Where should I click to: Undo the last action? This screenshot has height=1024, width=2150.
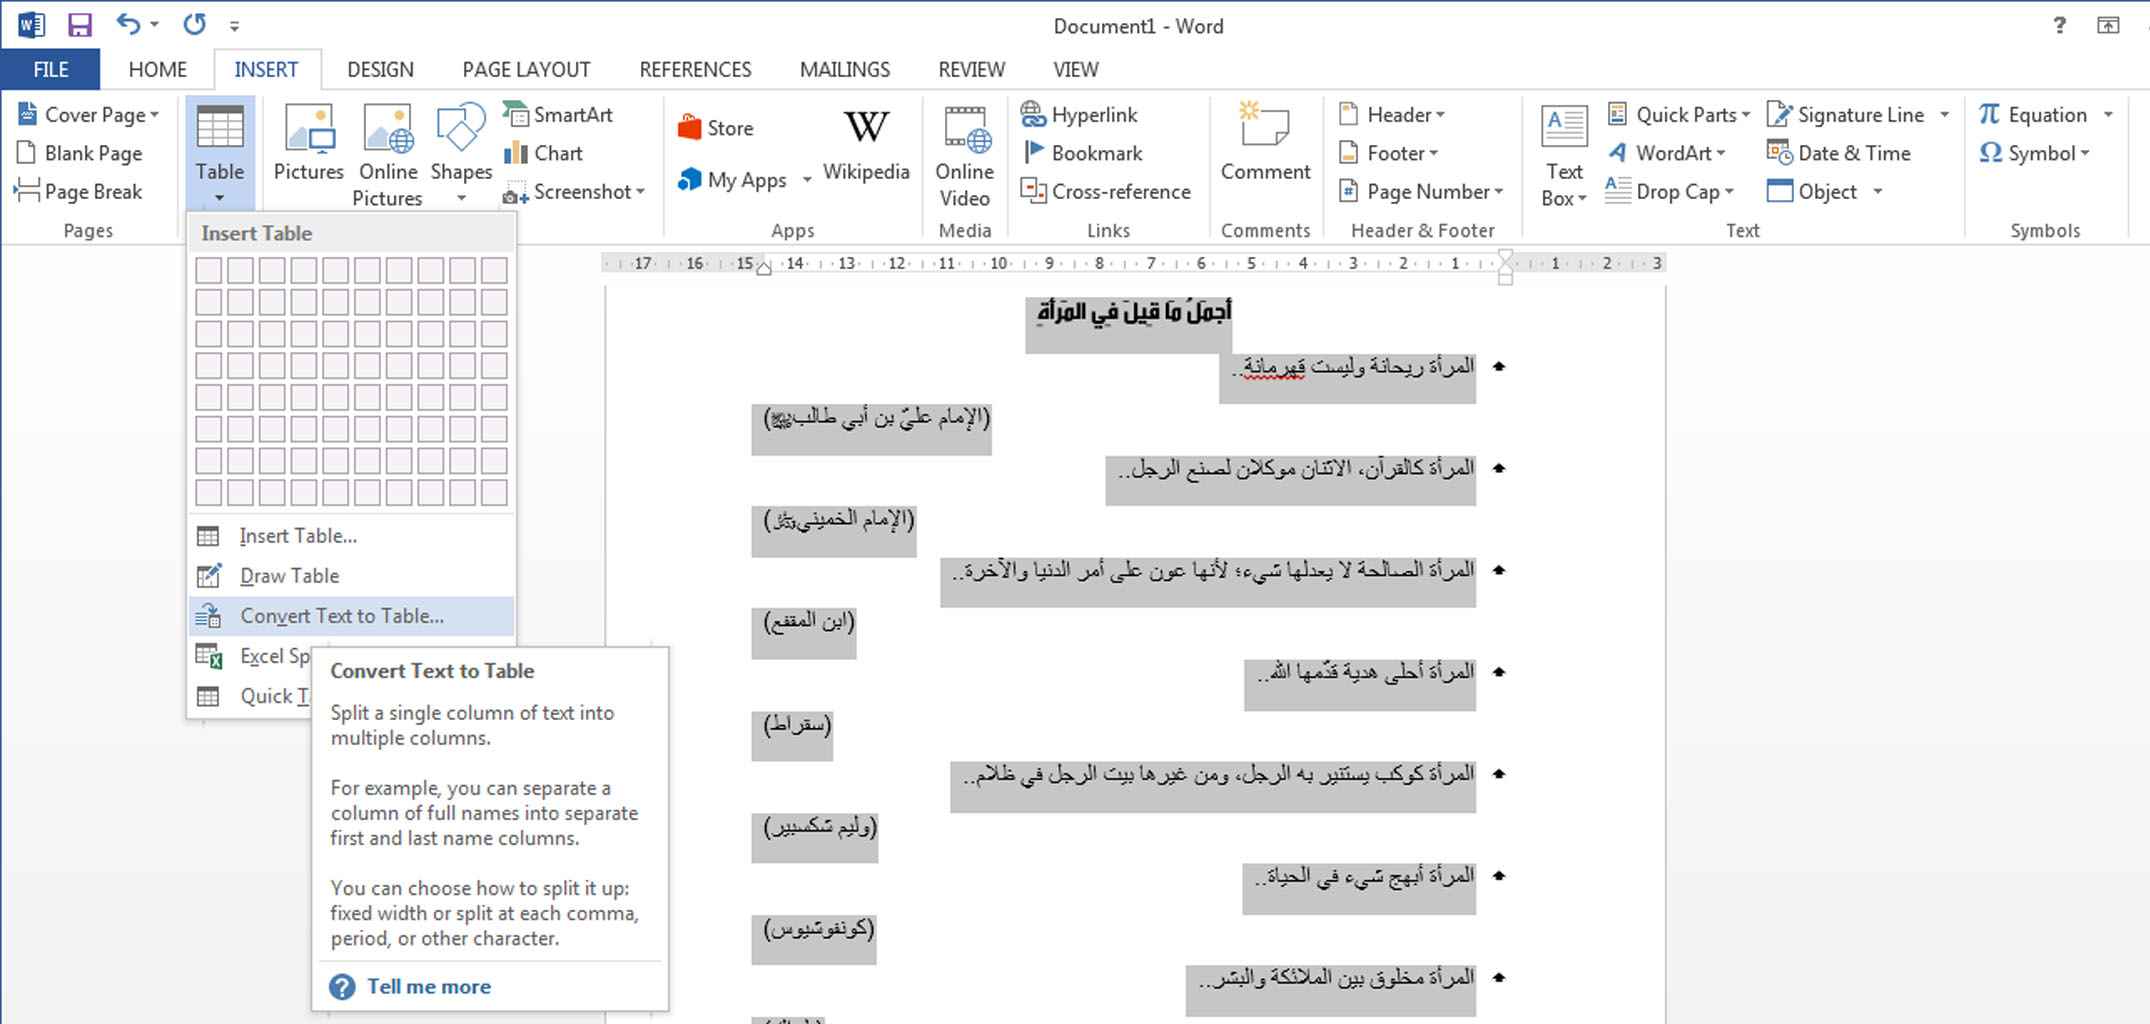128,24
